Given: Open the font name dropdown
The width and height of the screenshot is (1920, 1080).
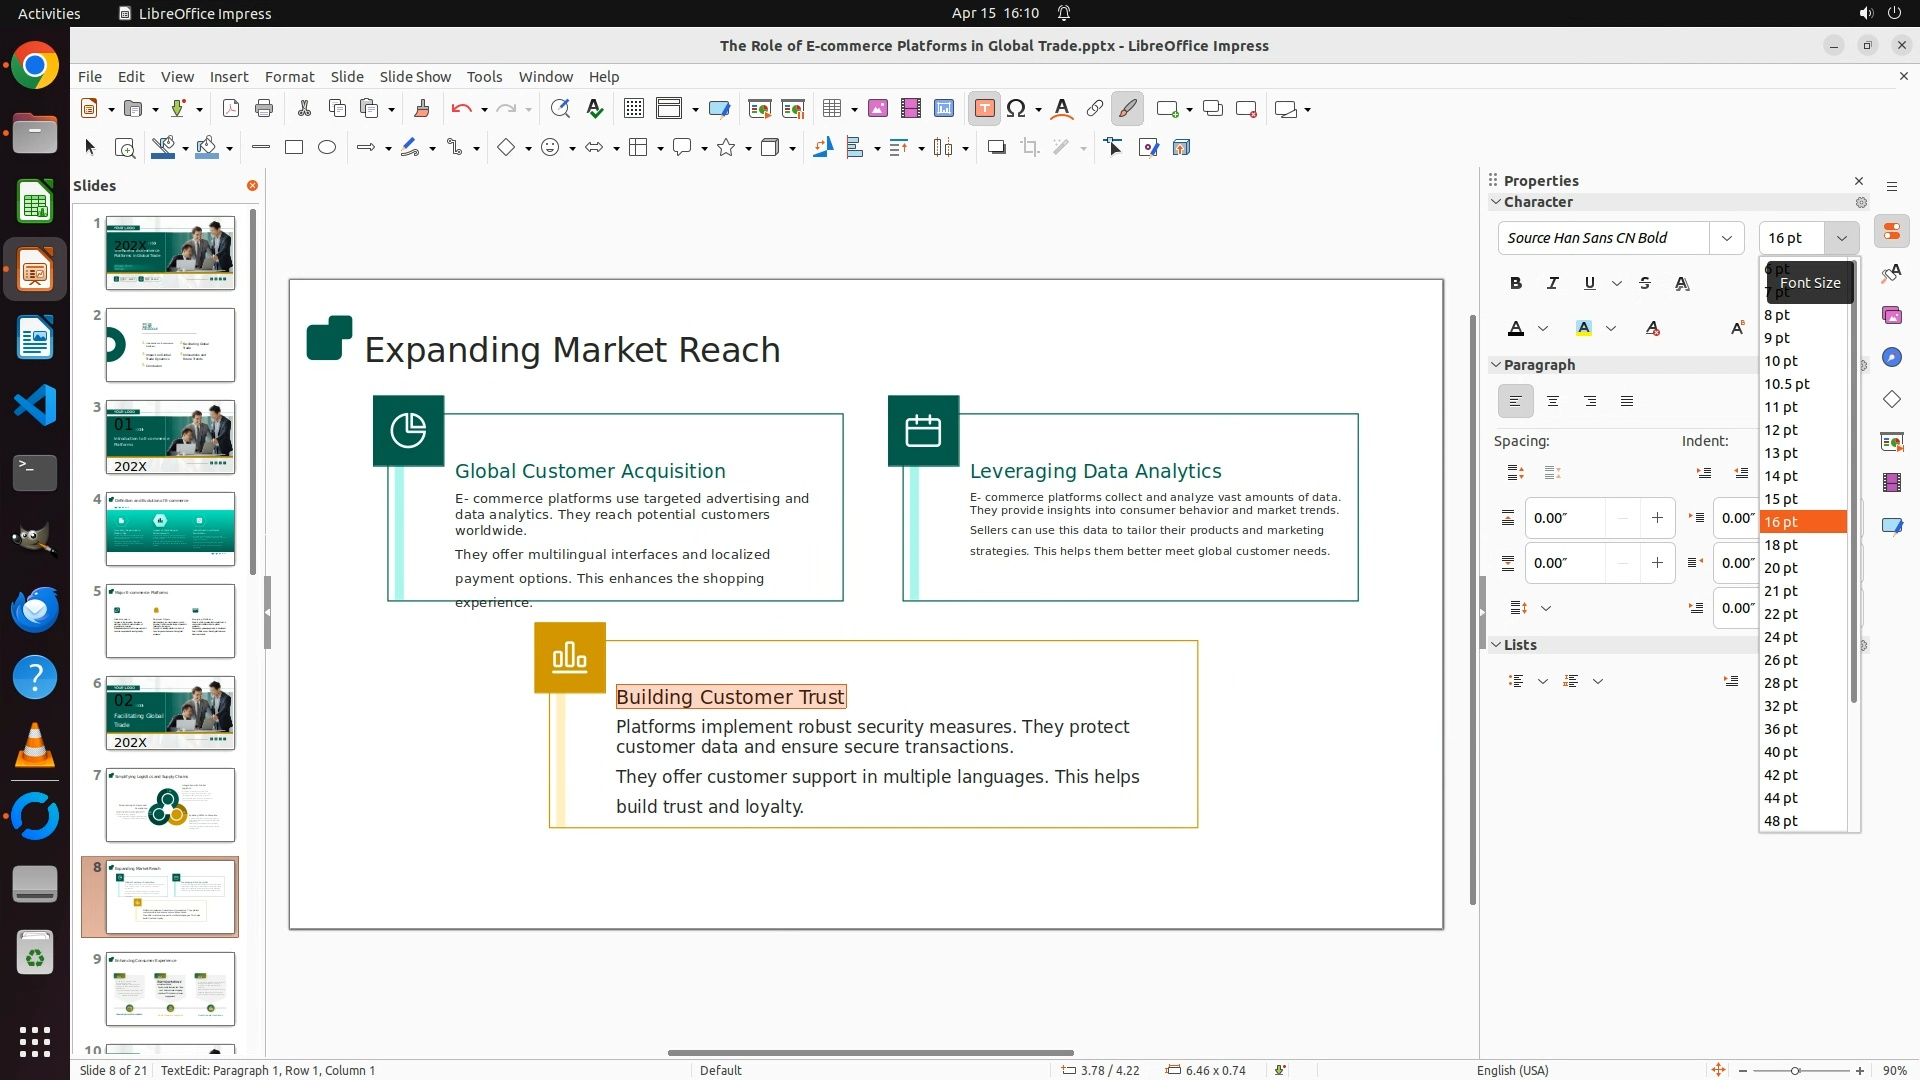Looking at the screenshot, I should point(1726,238).
